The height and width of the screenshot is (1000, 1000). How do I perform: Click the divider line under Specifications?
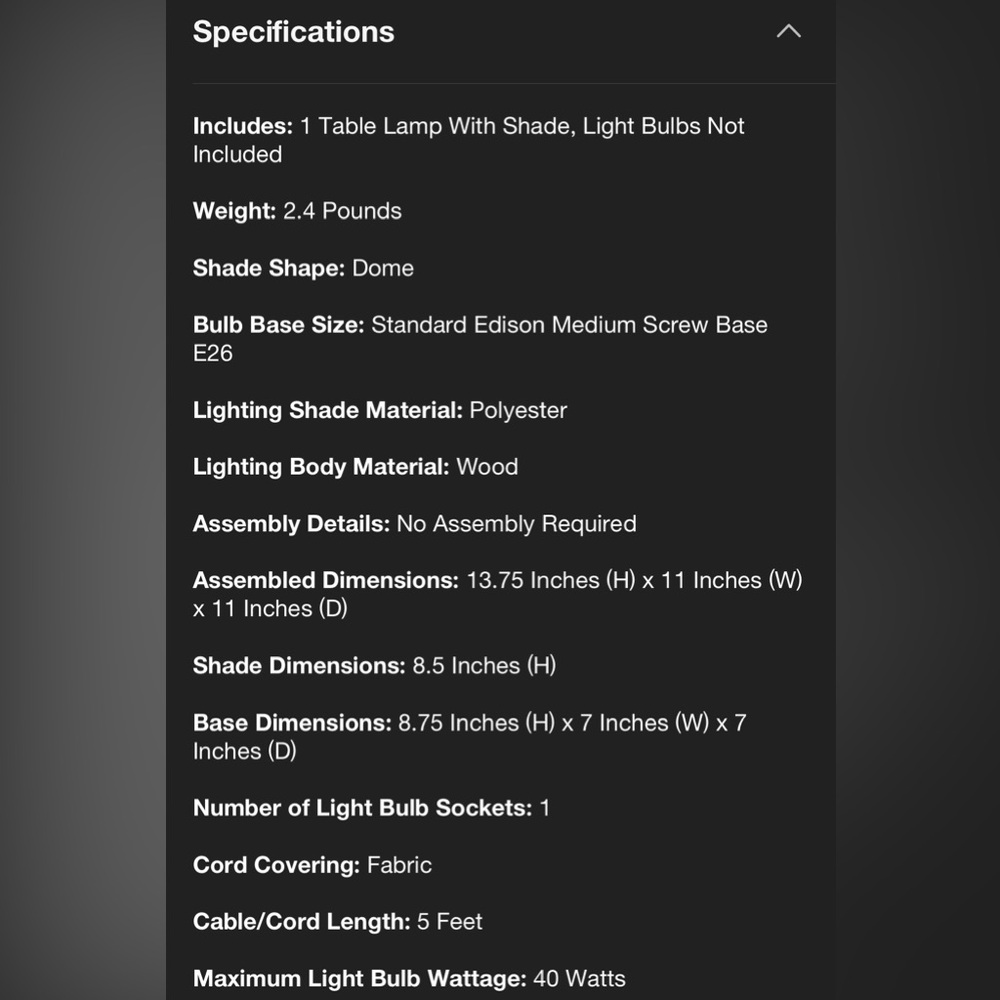pyautogui.click(x=514, y=84)
